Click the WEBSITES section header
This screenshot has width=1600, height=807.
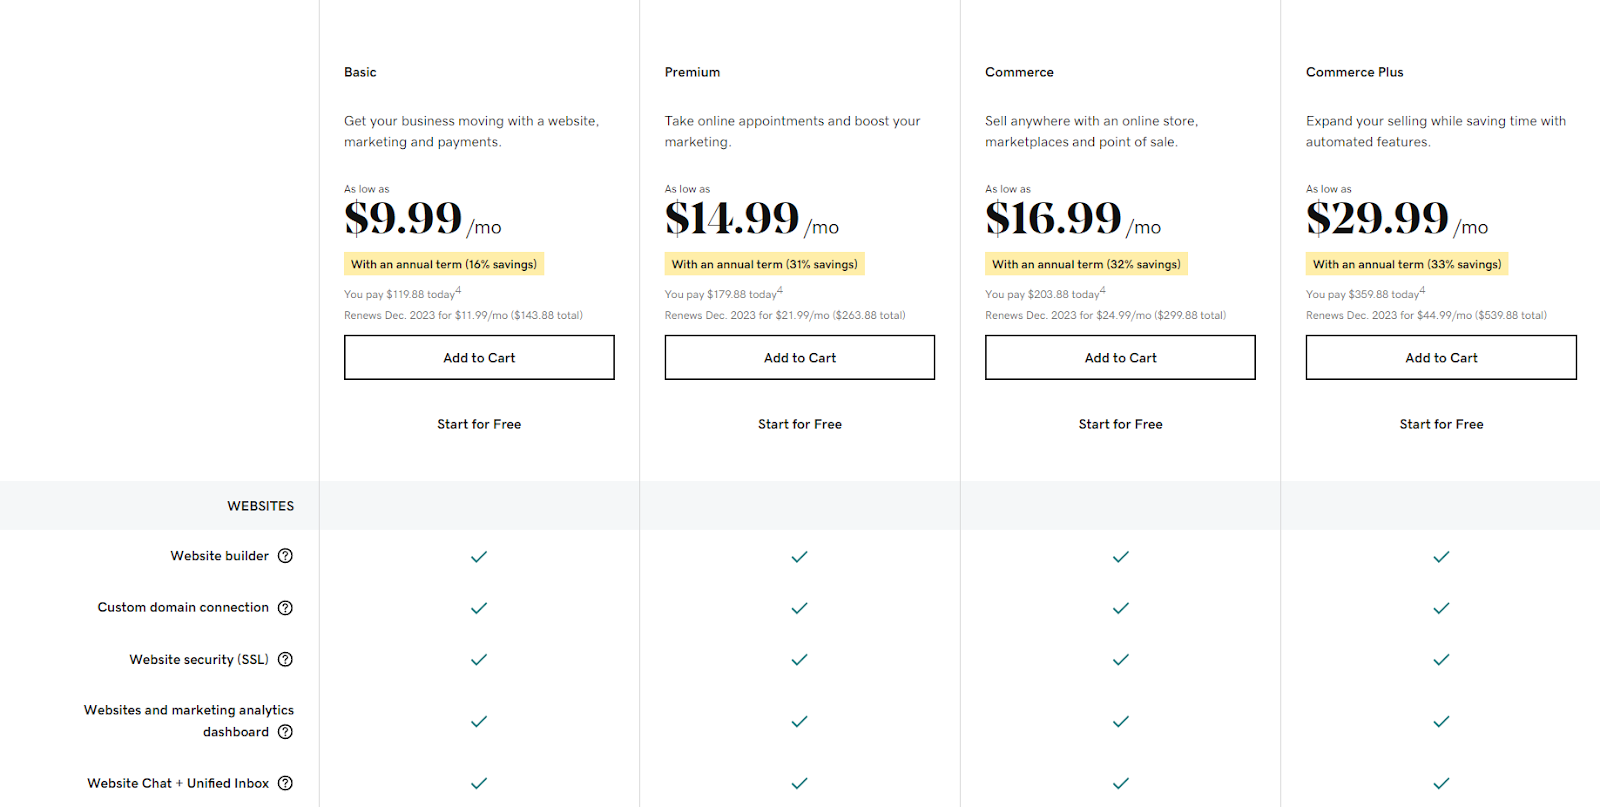click(260, 506)
